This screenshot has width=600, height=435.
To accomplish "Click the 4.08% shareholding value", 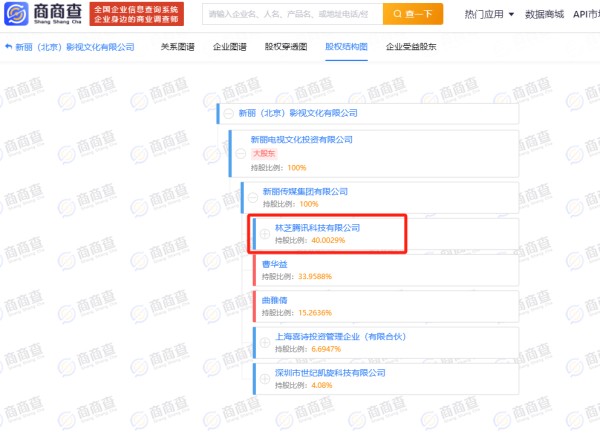I will 322,385.
